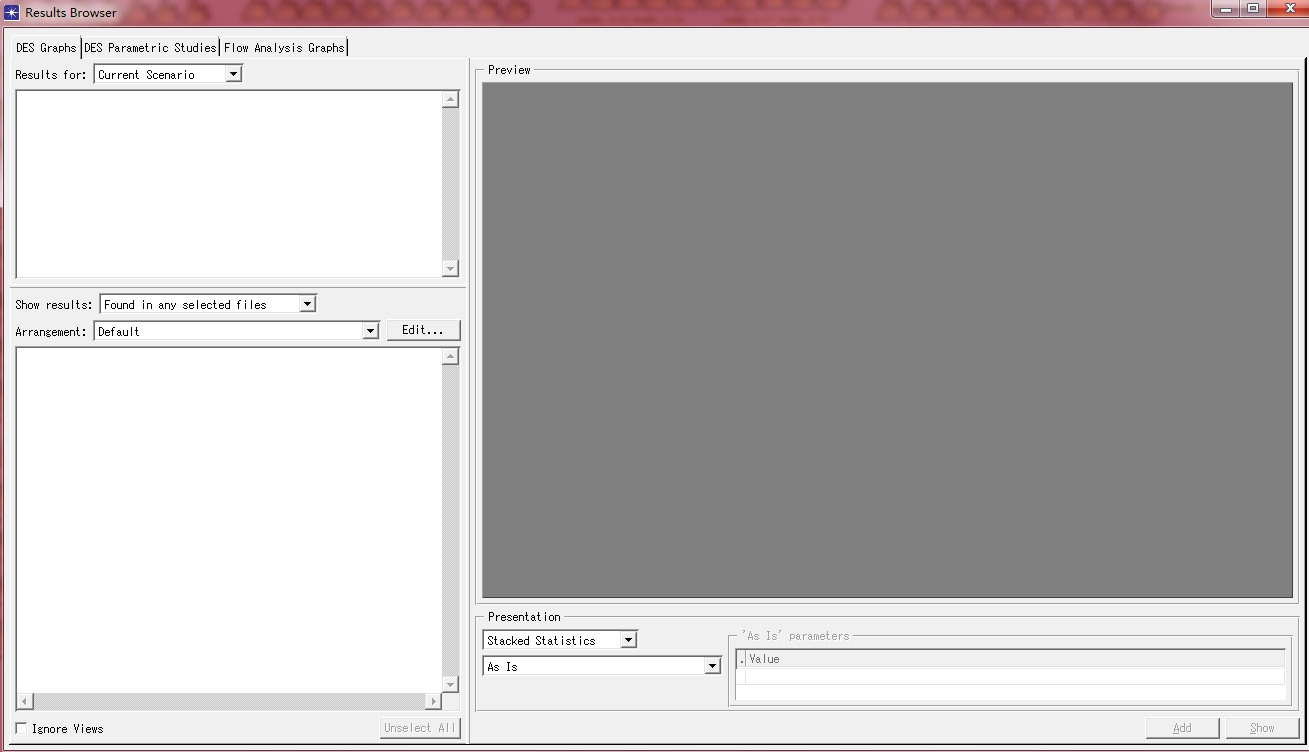Minimize the Results Browser window
Screen dimensions: 1309x752
coord(1225,8)
